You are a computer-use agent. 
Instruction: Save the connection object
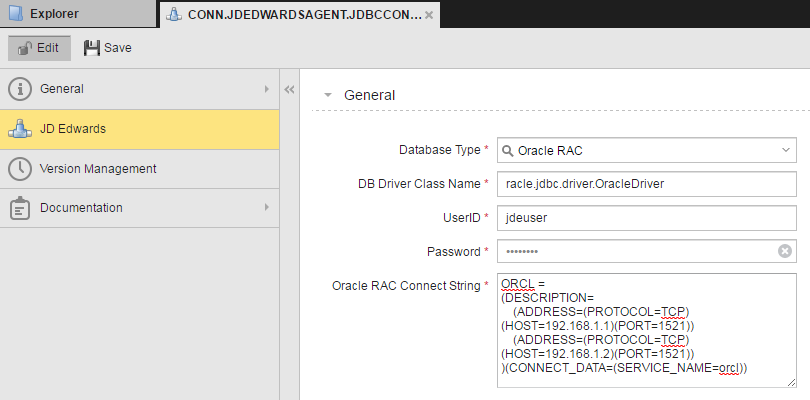pyautogui.click(x=107, y=48)
